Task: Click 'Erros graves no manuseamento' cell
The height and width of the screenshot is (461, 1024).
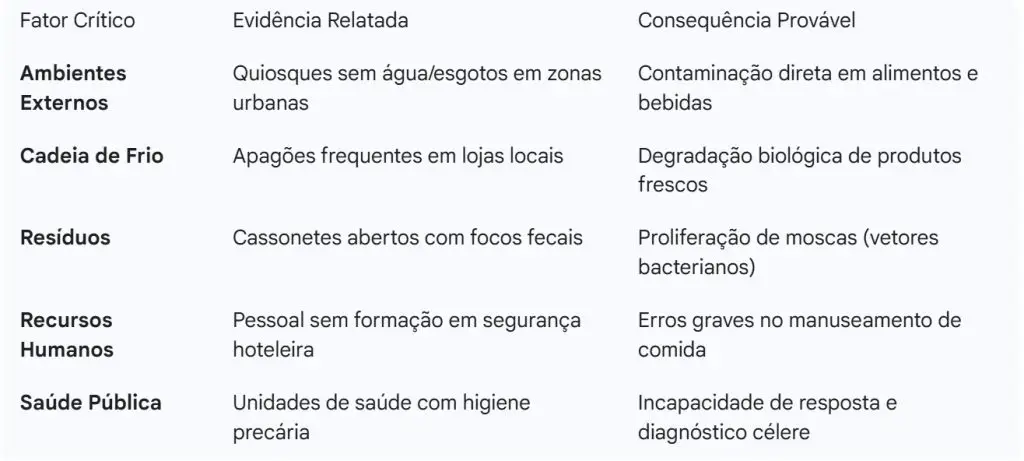Action: pyautogui.click(x=799, y=334)
